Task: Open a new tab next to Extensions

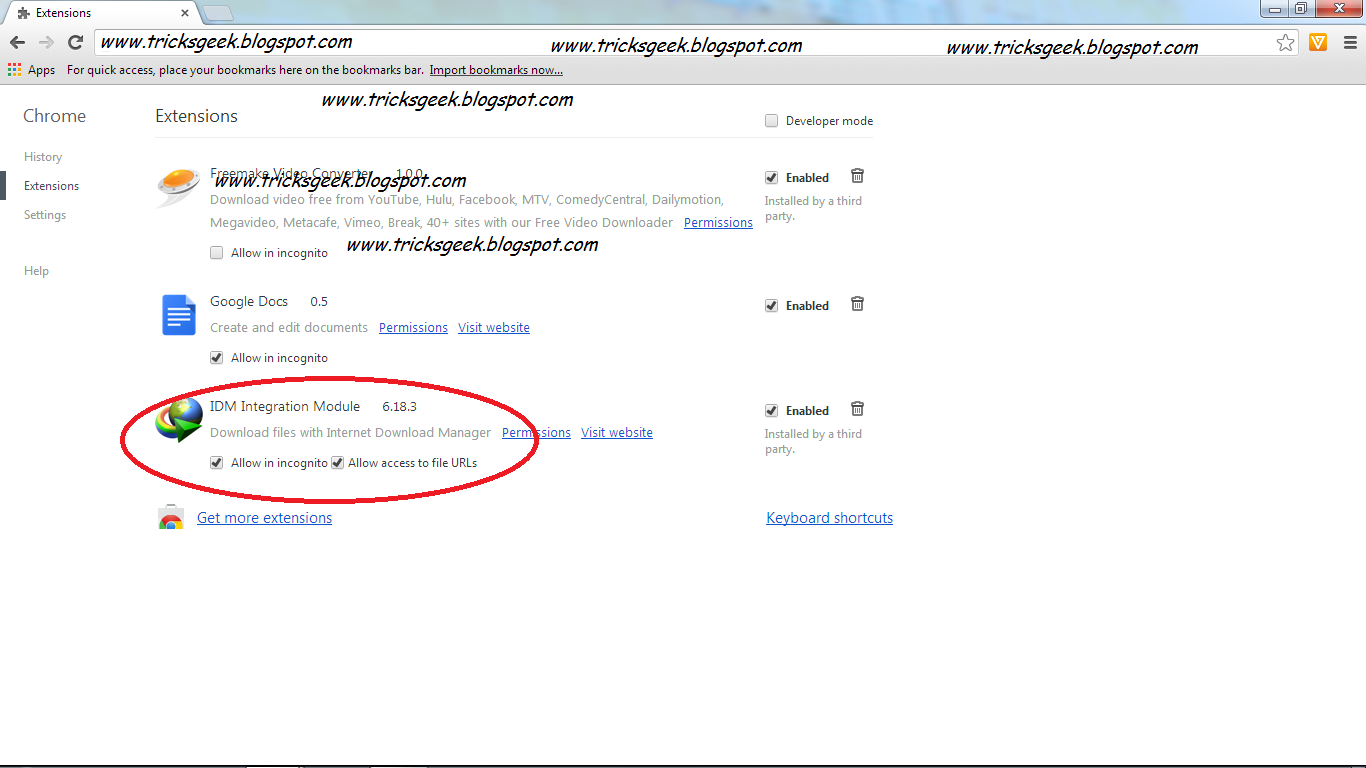Action: tap(217, 13)
